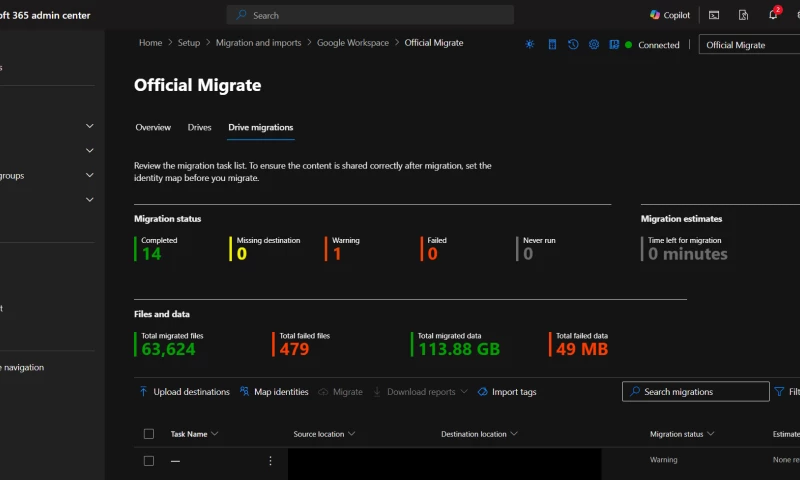Click the 'Filt' filter button label
800x480 pixels.
794,392
